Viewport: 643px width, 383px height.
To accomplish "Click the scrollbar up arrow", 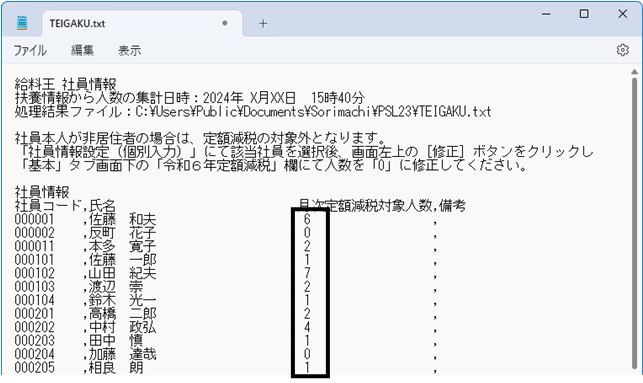I will [x=634, y=72].
